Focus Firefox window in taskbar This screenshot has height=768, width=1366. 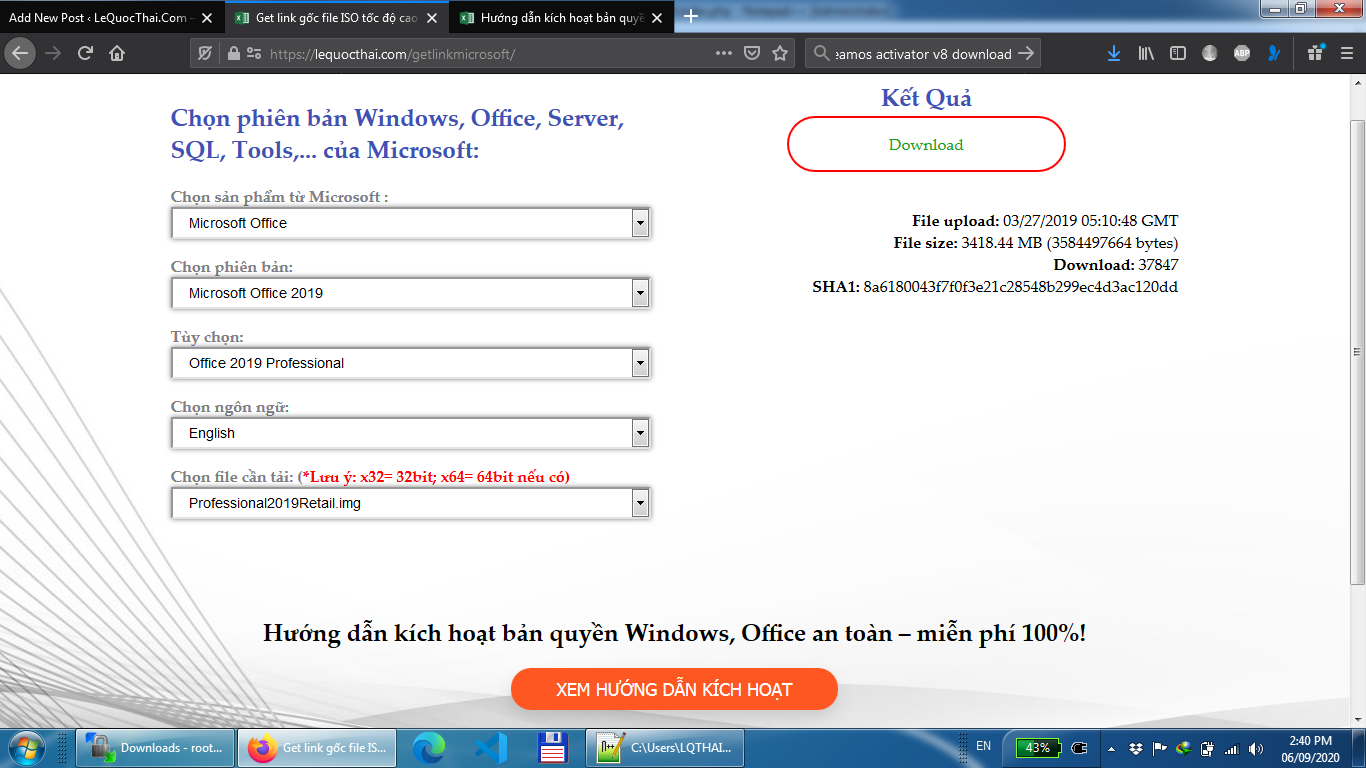pos(317,747)
